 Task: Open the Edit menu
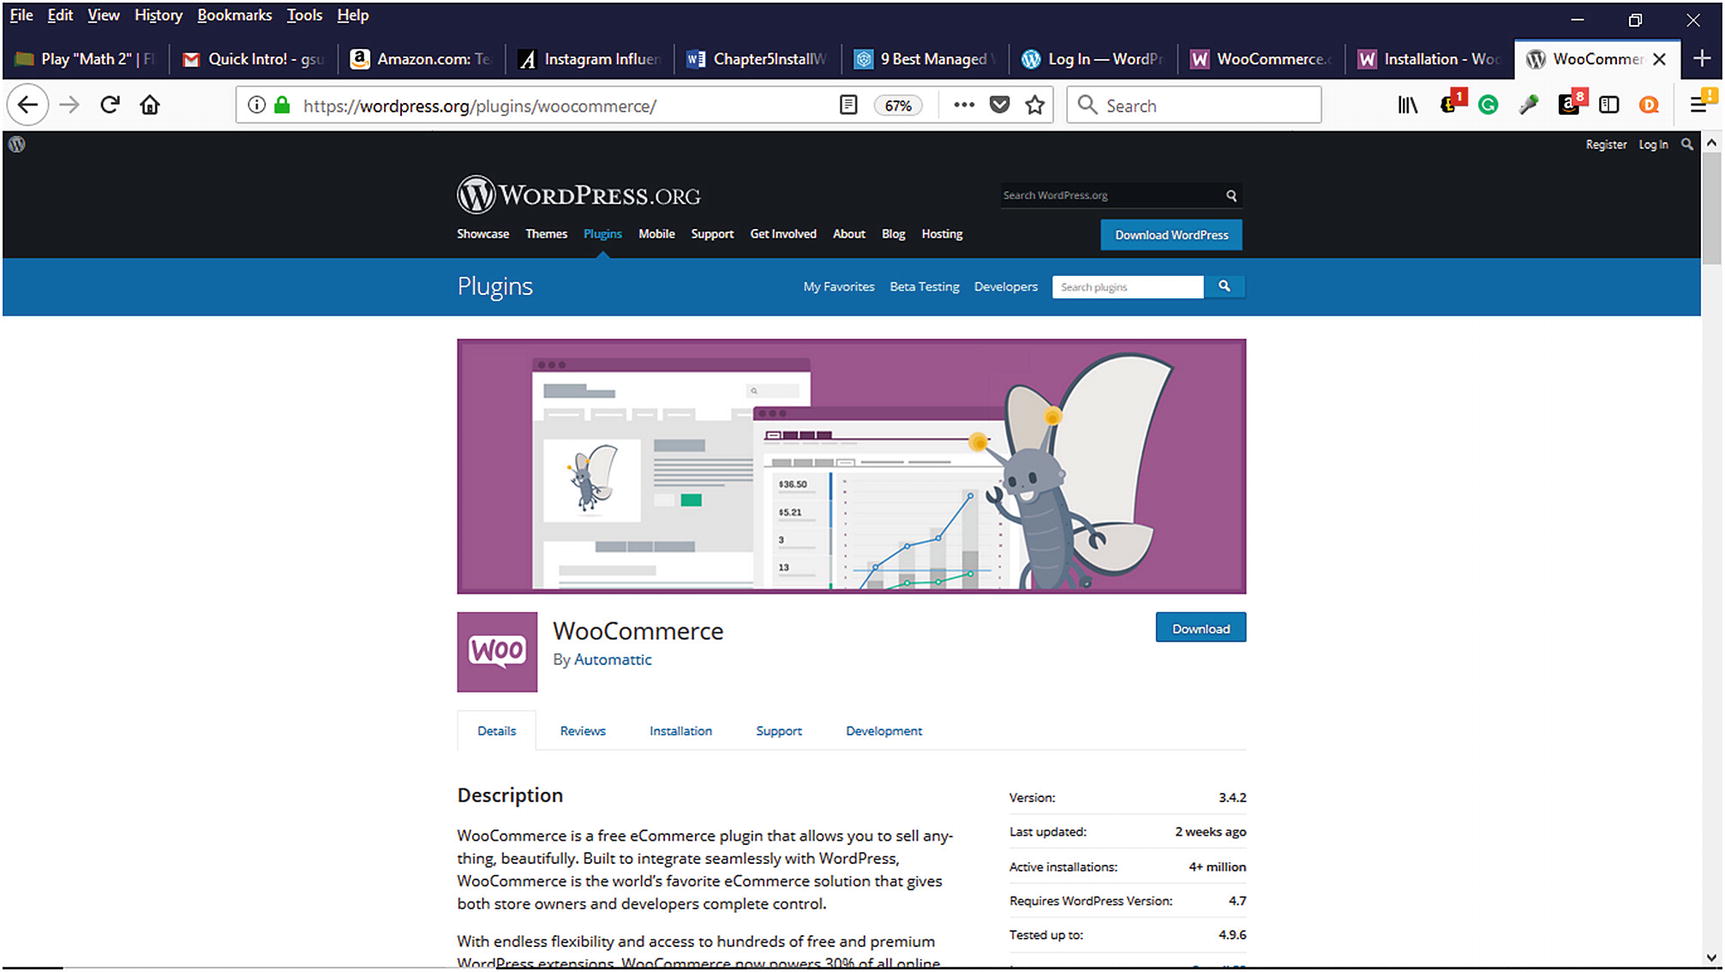coord(60,15)
